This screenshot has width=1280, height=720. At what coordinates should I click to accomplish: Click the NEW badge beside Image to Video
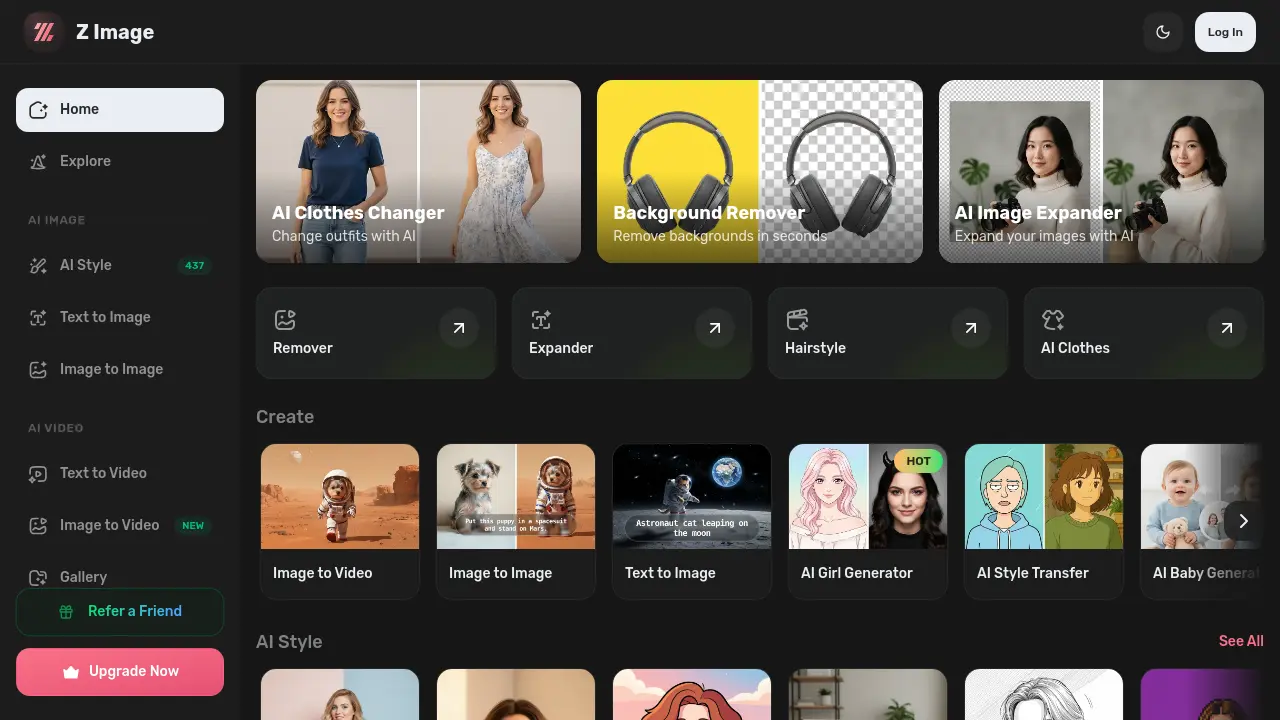[193, 526]
